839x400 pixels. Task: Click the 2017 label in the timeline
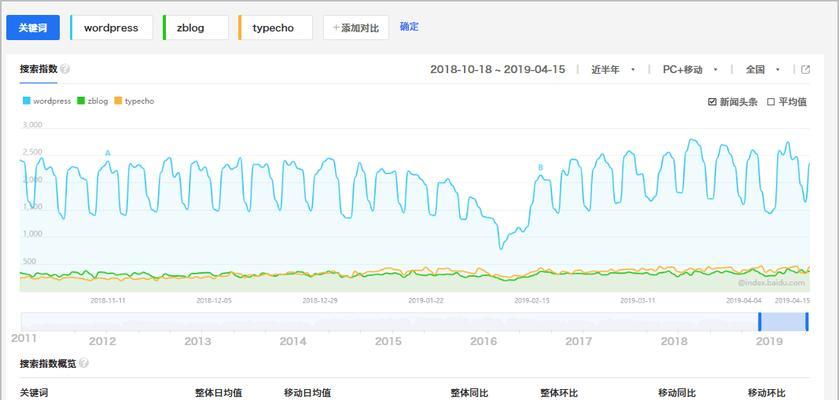click(578, 341)
